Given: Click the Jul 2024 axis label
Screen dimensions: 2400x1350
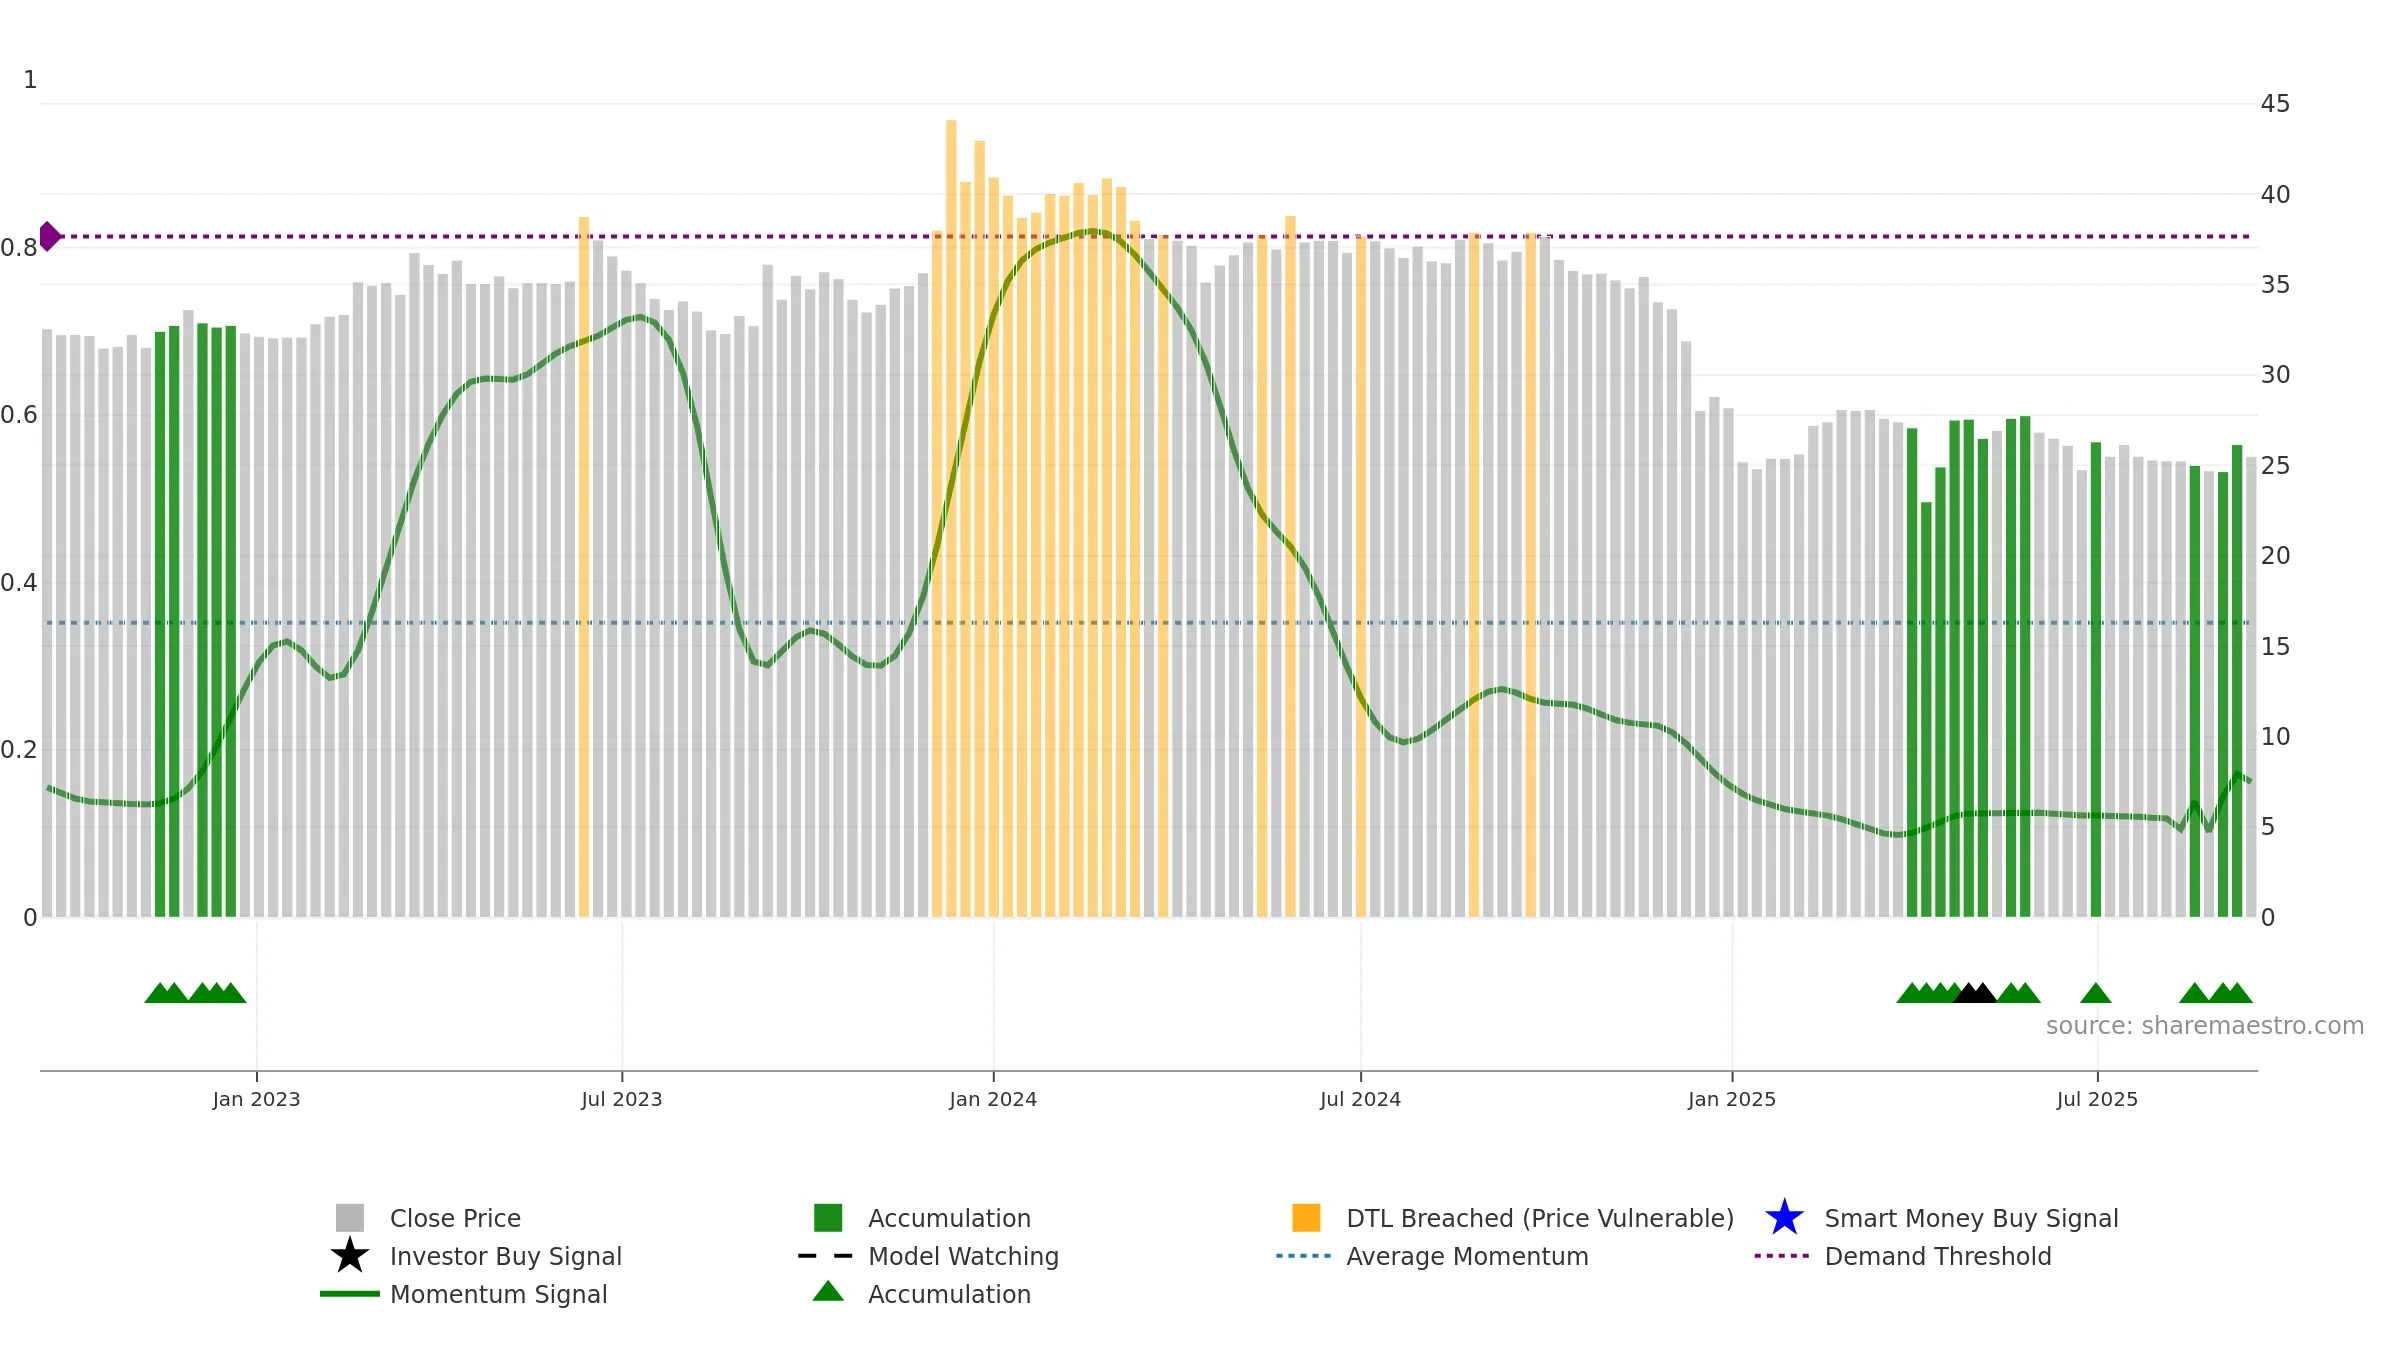Looking at the screenshot, I should coord(1360,1100).
